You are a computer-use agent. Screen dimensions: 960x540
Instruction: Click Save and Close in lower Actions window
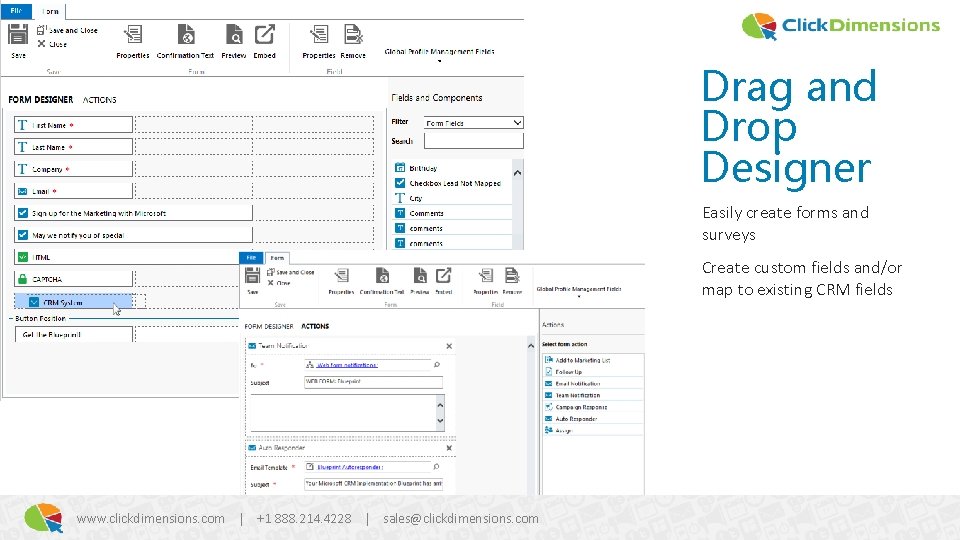coord(291,272)
